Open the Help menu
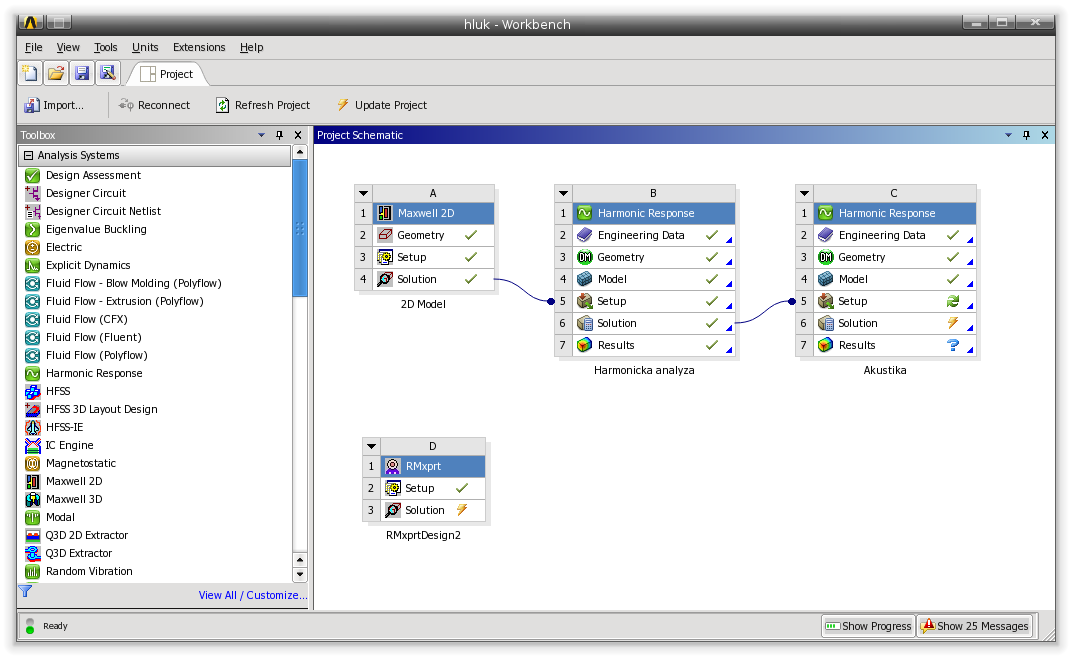The height and width of the screenshot is (658, 1072). point(252,47)
